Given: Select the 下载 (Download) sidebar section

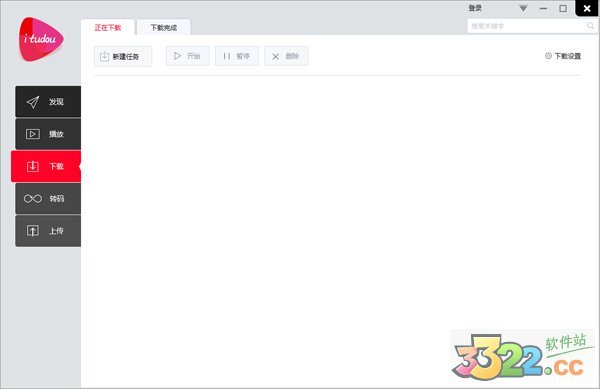Looking at the screenshot, I should 46,166.
